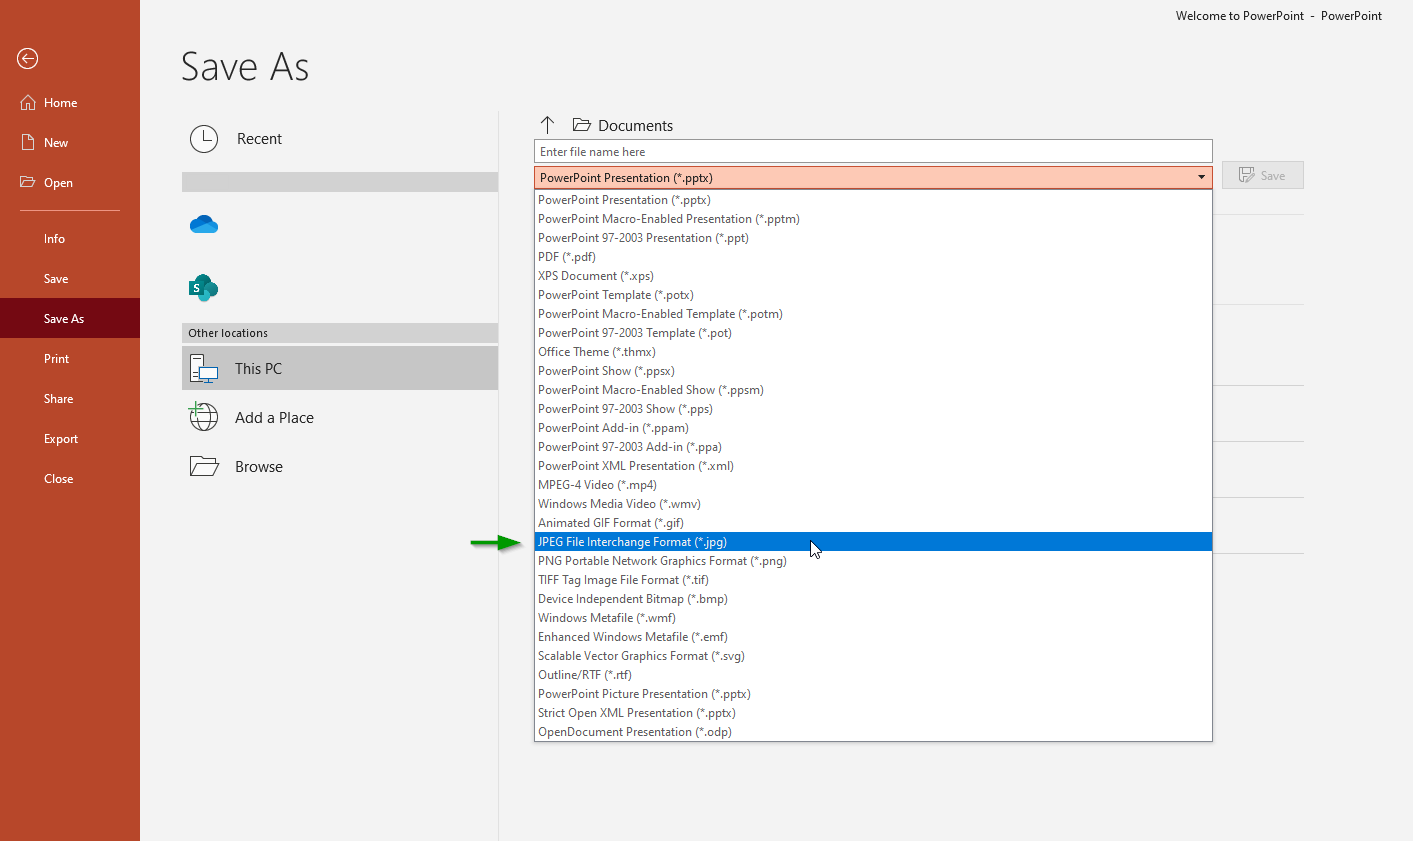Click the back arrow circle icon

pos(28,59)
